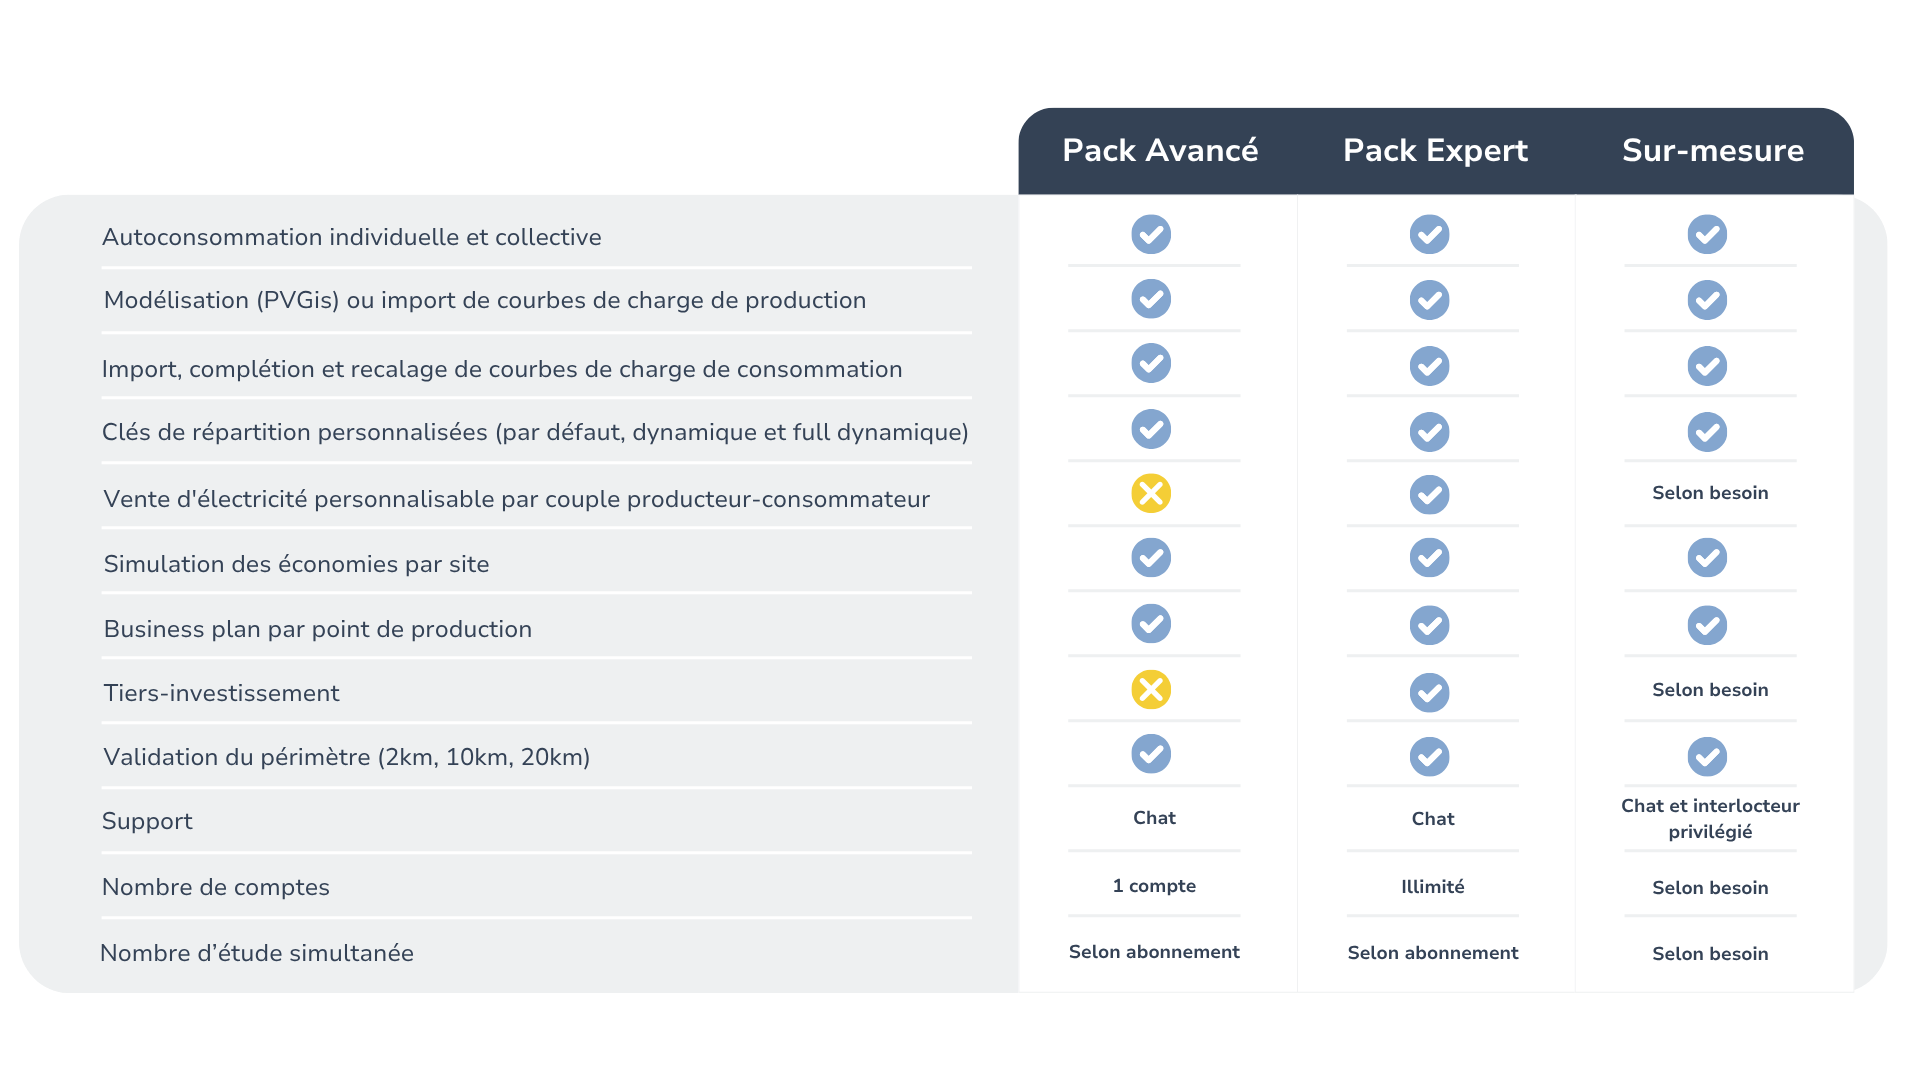The image size is (1920, 1080).
Task: Click Sur-mesure checkmark for Import, complétion row
Action: click(x=1707, y=366)
